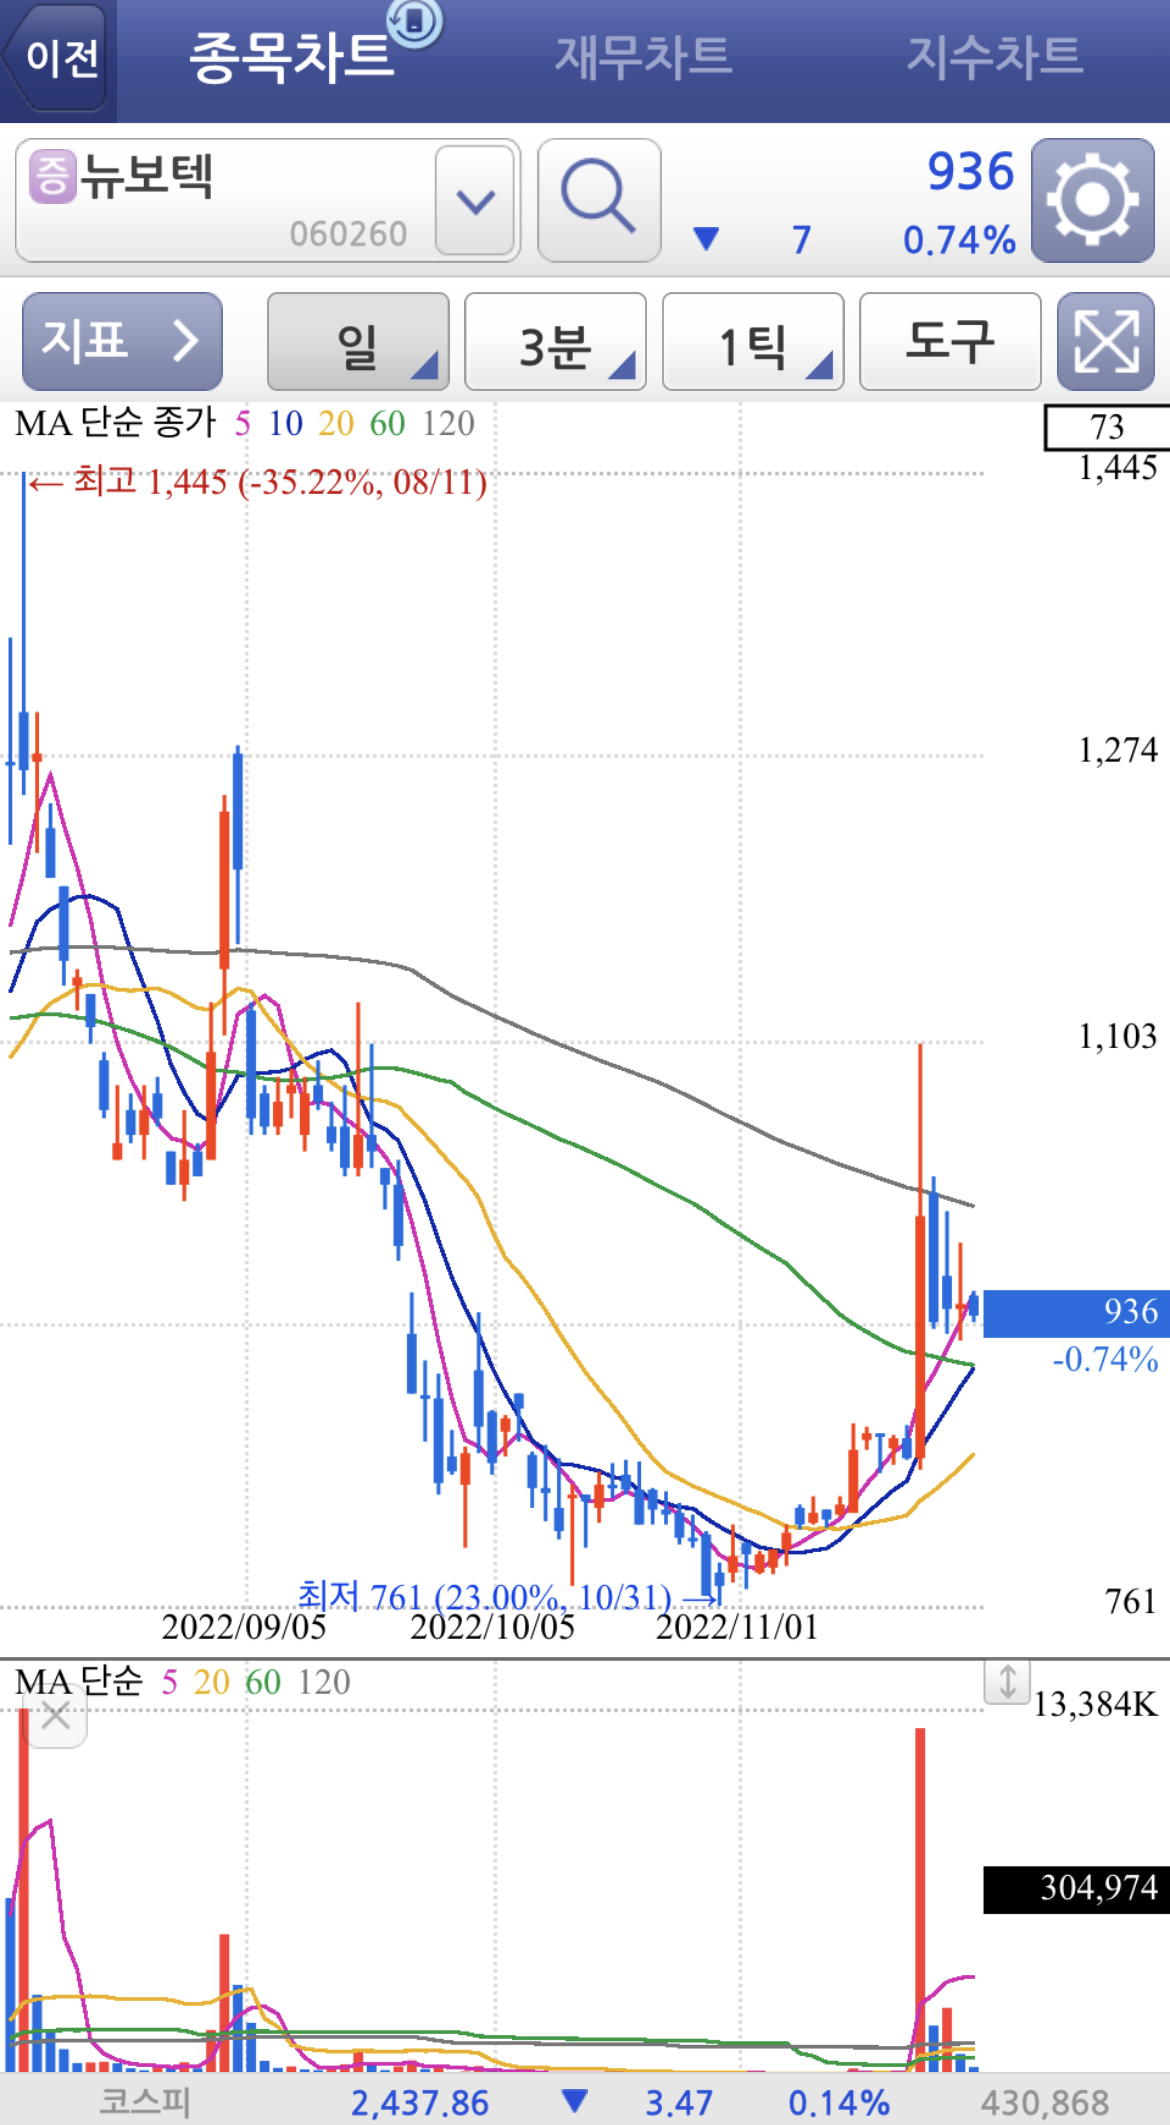Tap the 304,974 volume value tag

click(1076, 1889)
